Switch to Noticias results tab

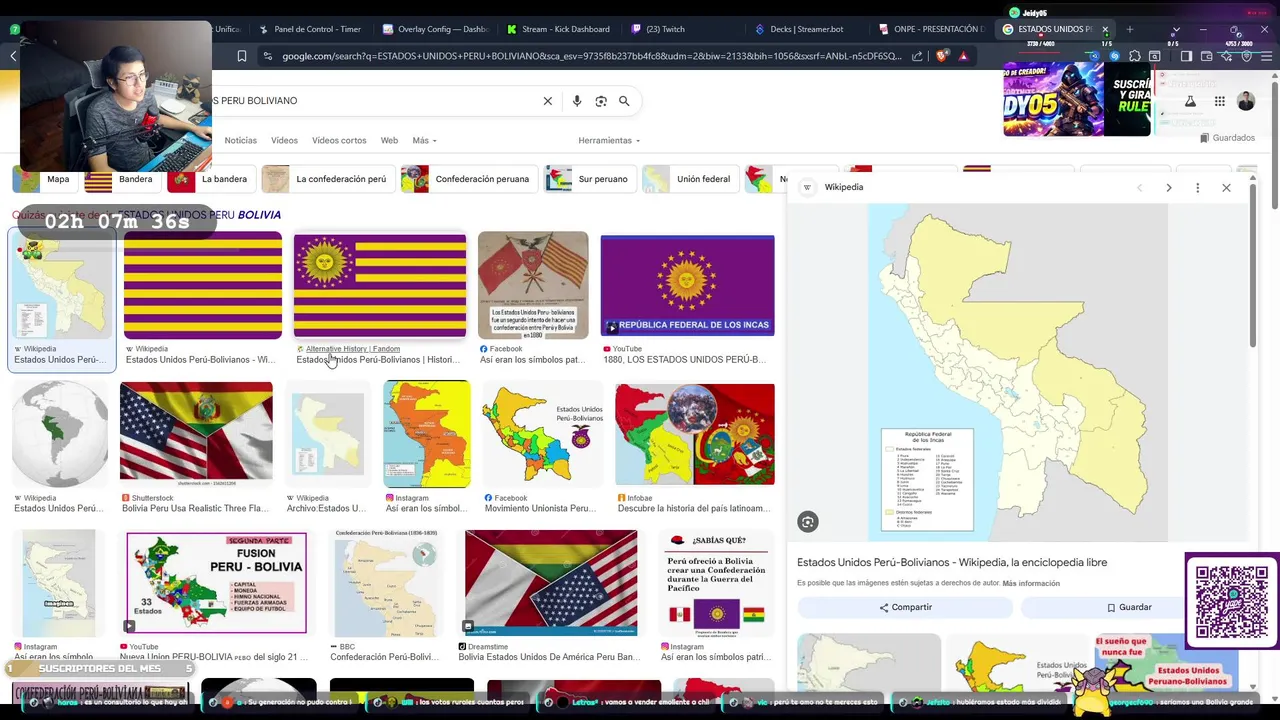pos(240,141)
